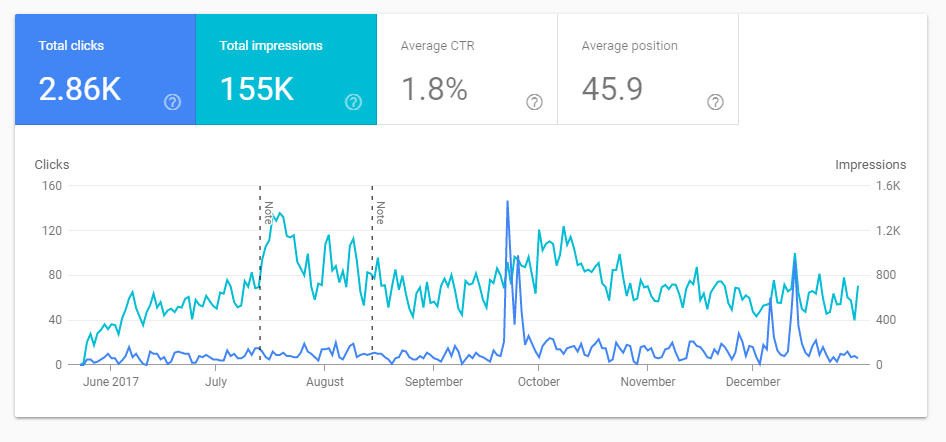This screenshot has width=946, height=442.
Task: Click the highest clicks spike before October
Action: click(508, 202)
